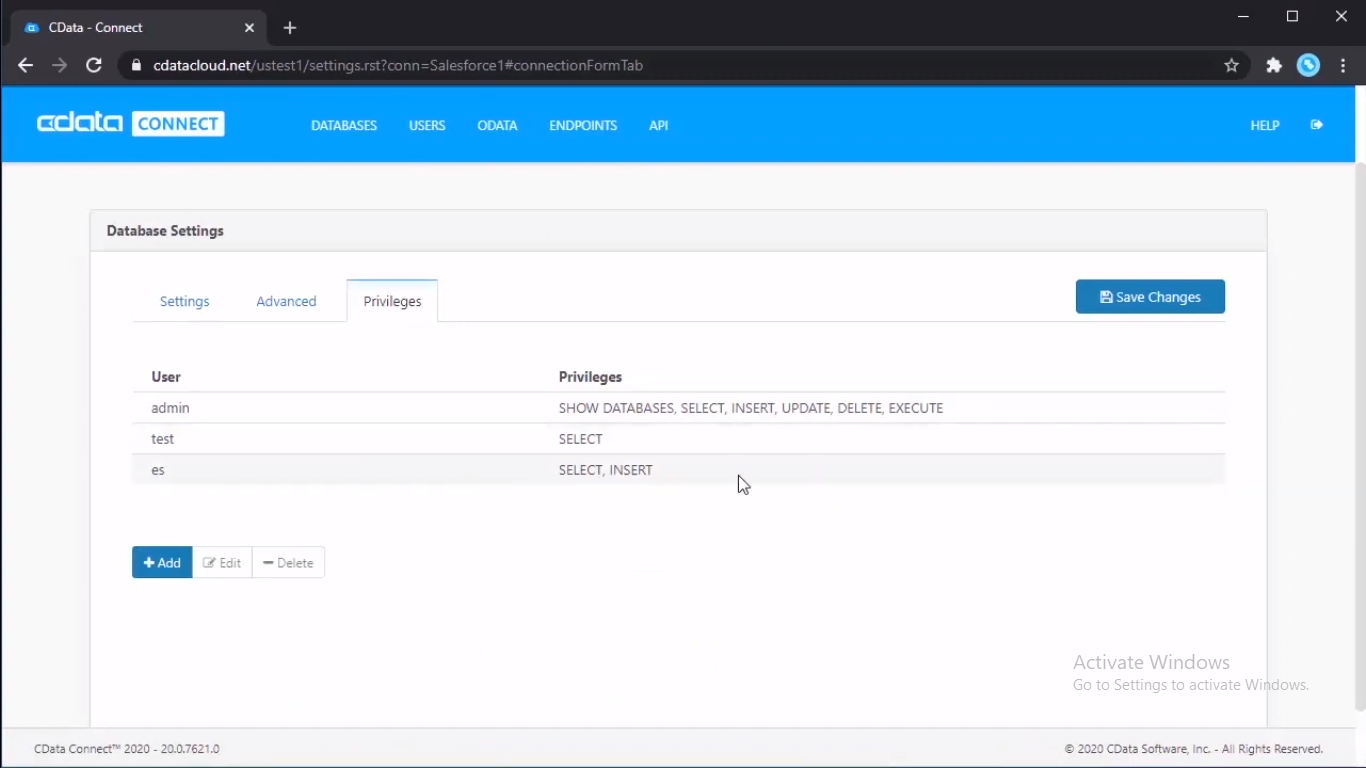Screen dimensions: 1366x768
Task: Switch to the Advanced tab
Action: 286,301
